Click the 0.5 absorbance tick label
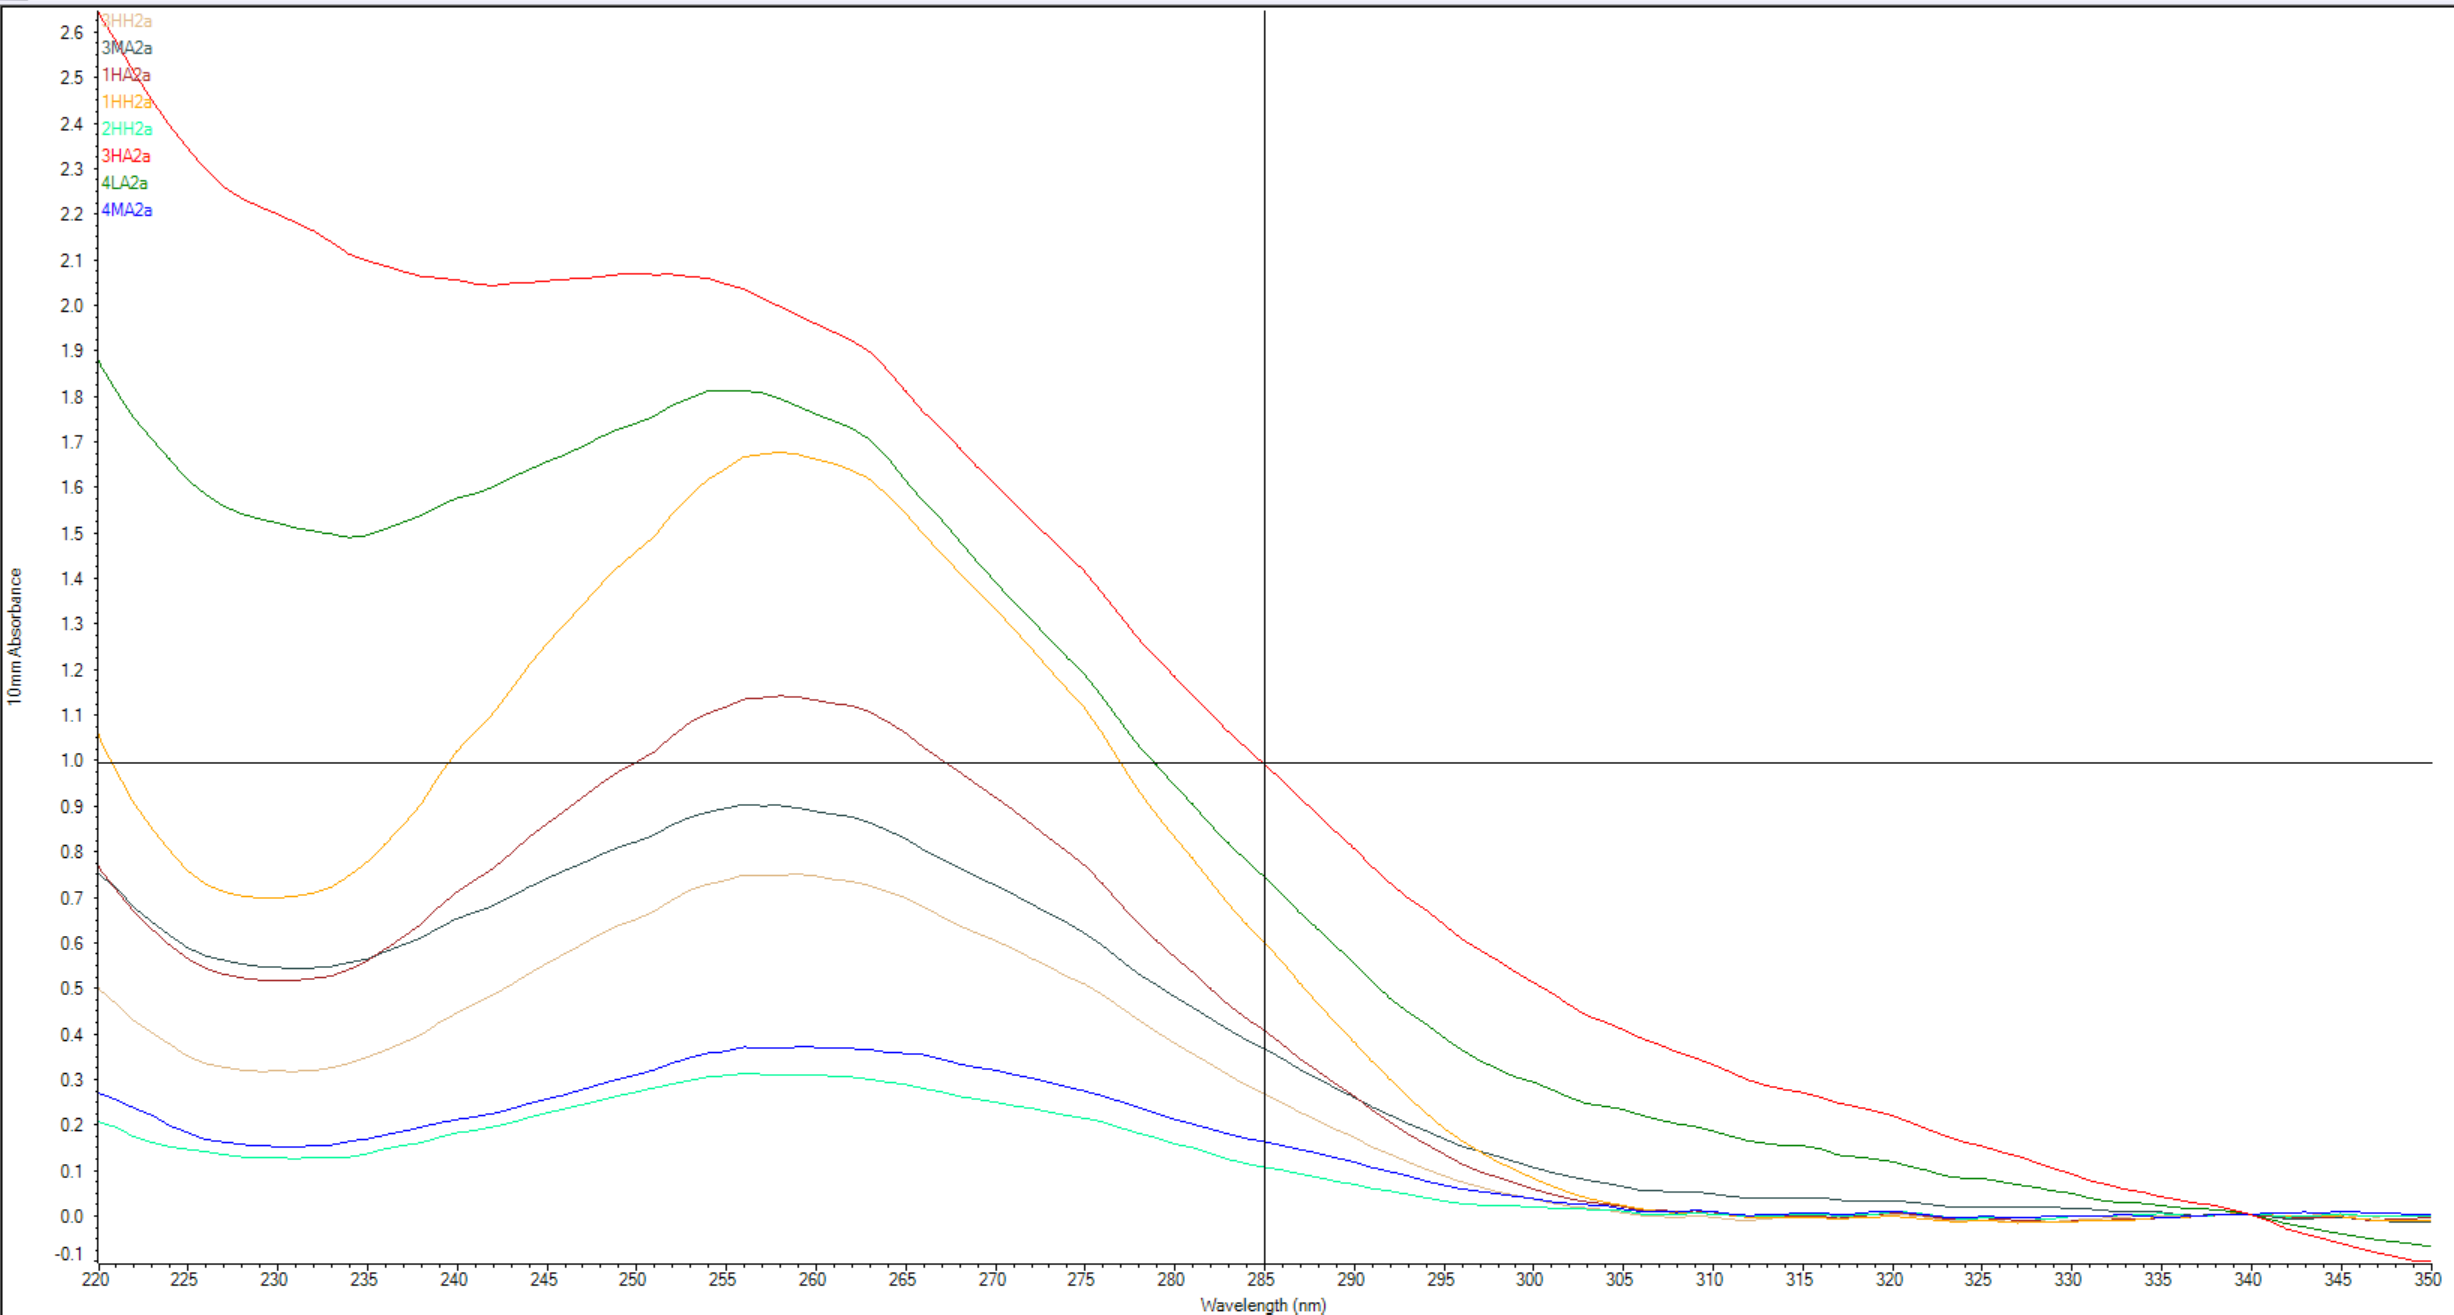Viewport: 2454px width, 1315px height. (x=72, y=989)
